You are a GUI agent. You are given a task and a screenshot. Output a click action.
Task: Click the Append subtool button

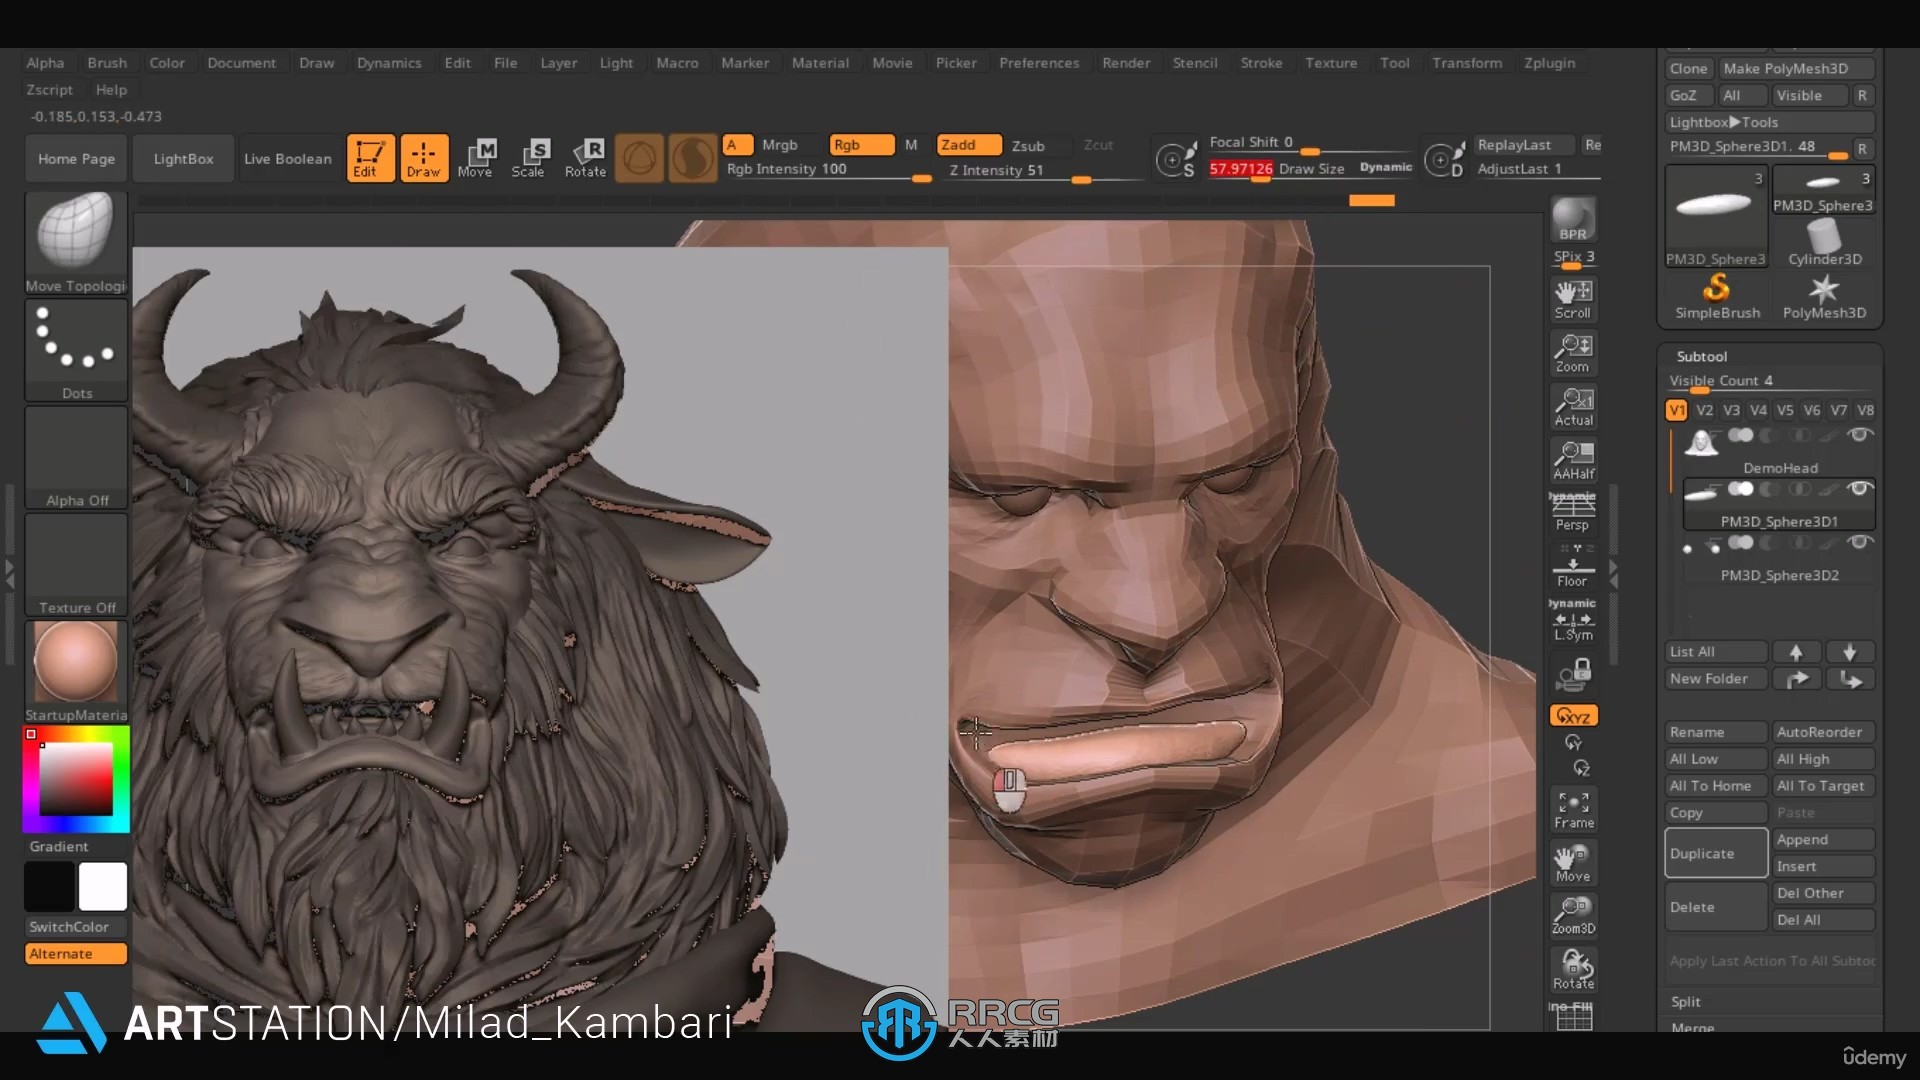point(1824,839)
